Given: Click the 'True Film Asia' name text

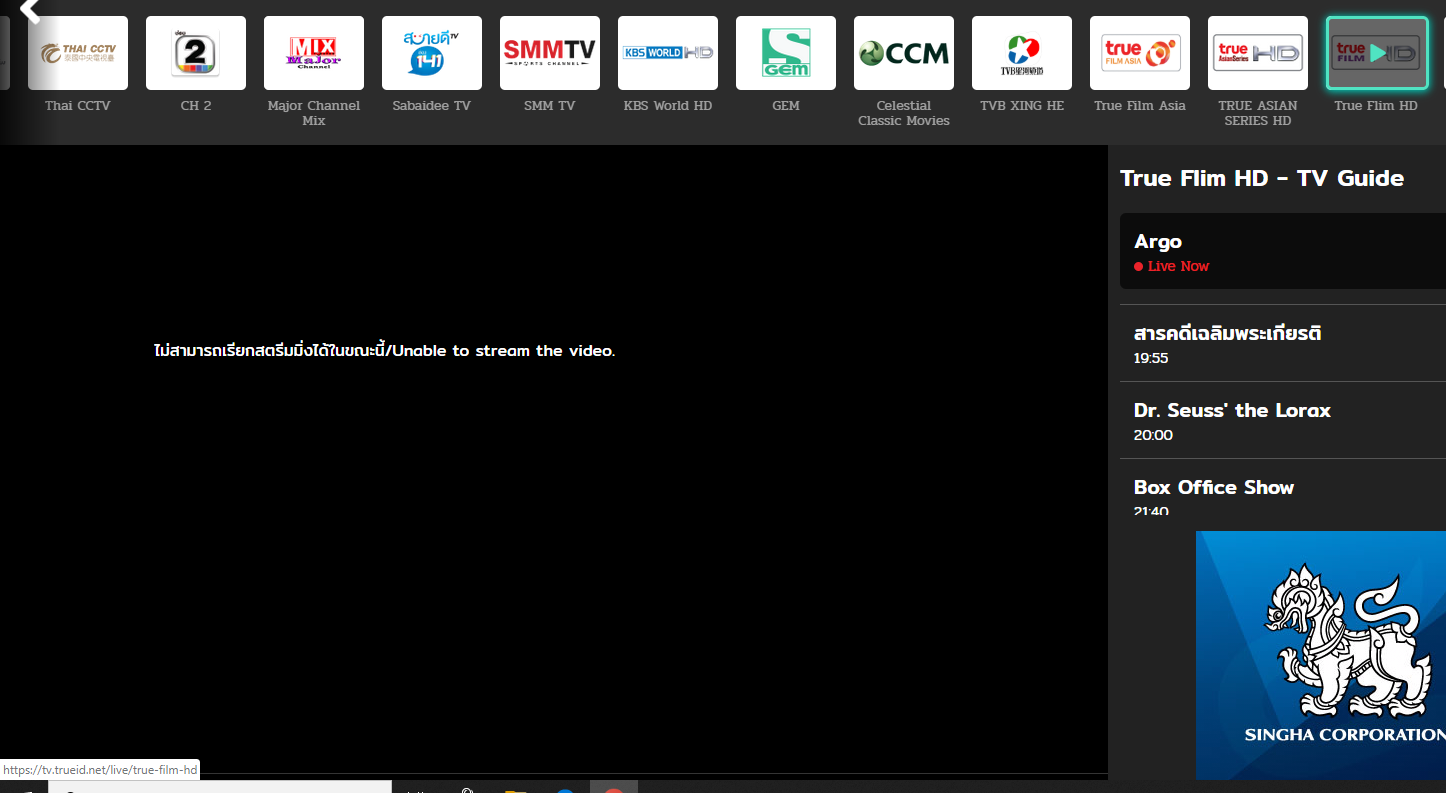Looking at the screenshot, I should point(1140,106).
